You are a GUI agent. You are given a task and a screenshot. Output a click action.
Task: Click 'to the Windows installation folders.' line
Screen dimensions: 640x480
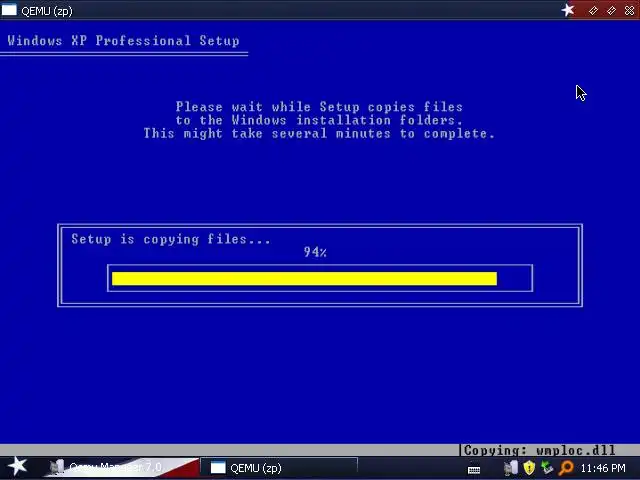319,120
